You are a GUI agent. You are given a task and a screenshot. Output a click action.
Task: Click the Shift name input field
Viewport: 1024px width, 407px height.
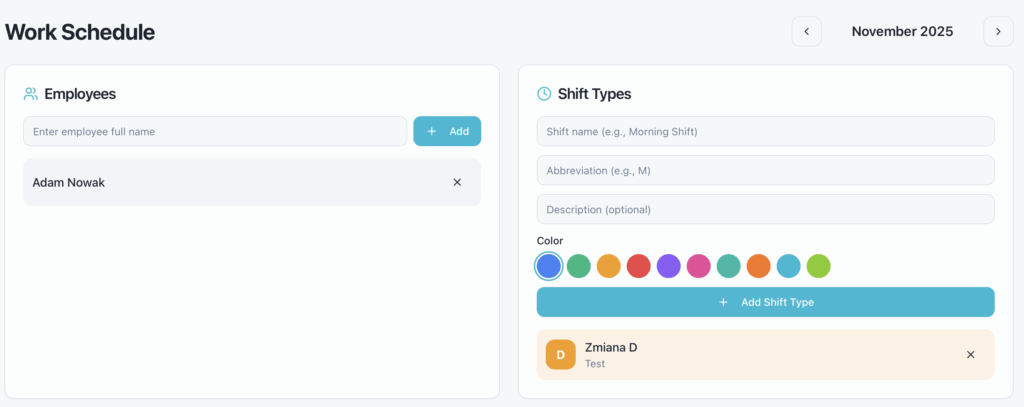765,131
